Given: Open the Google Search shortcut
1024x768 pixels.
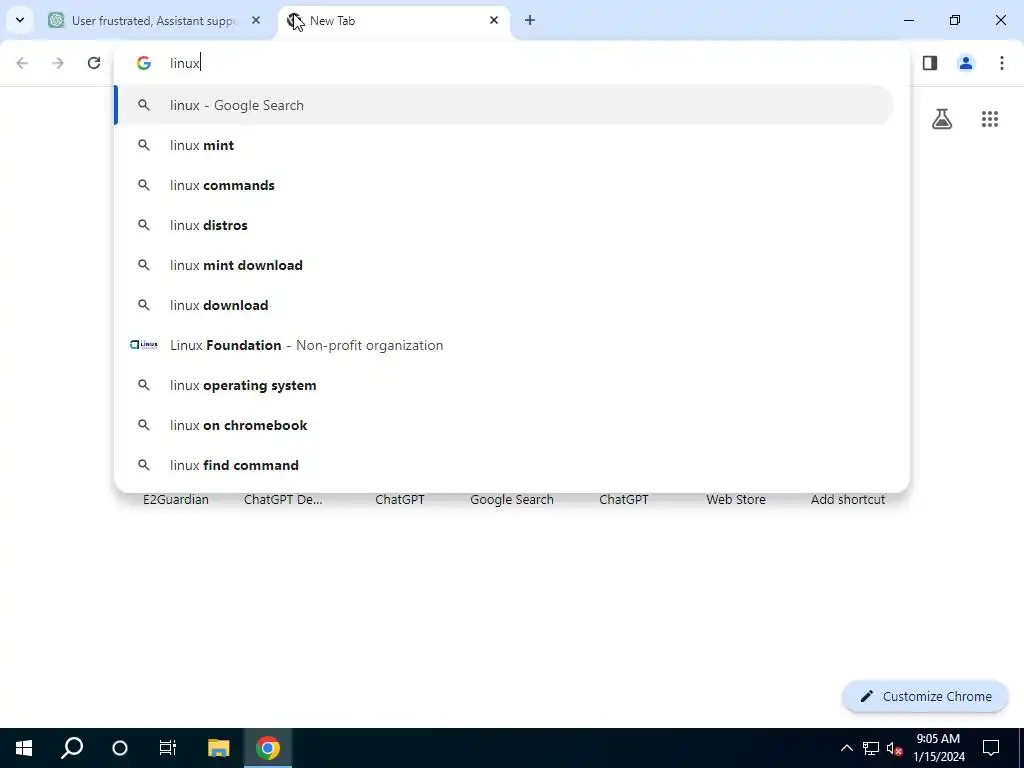Looking at the screenshot, I should (x=512, y=500).
